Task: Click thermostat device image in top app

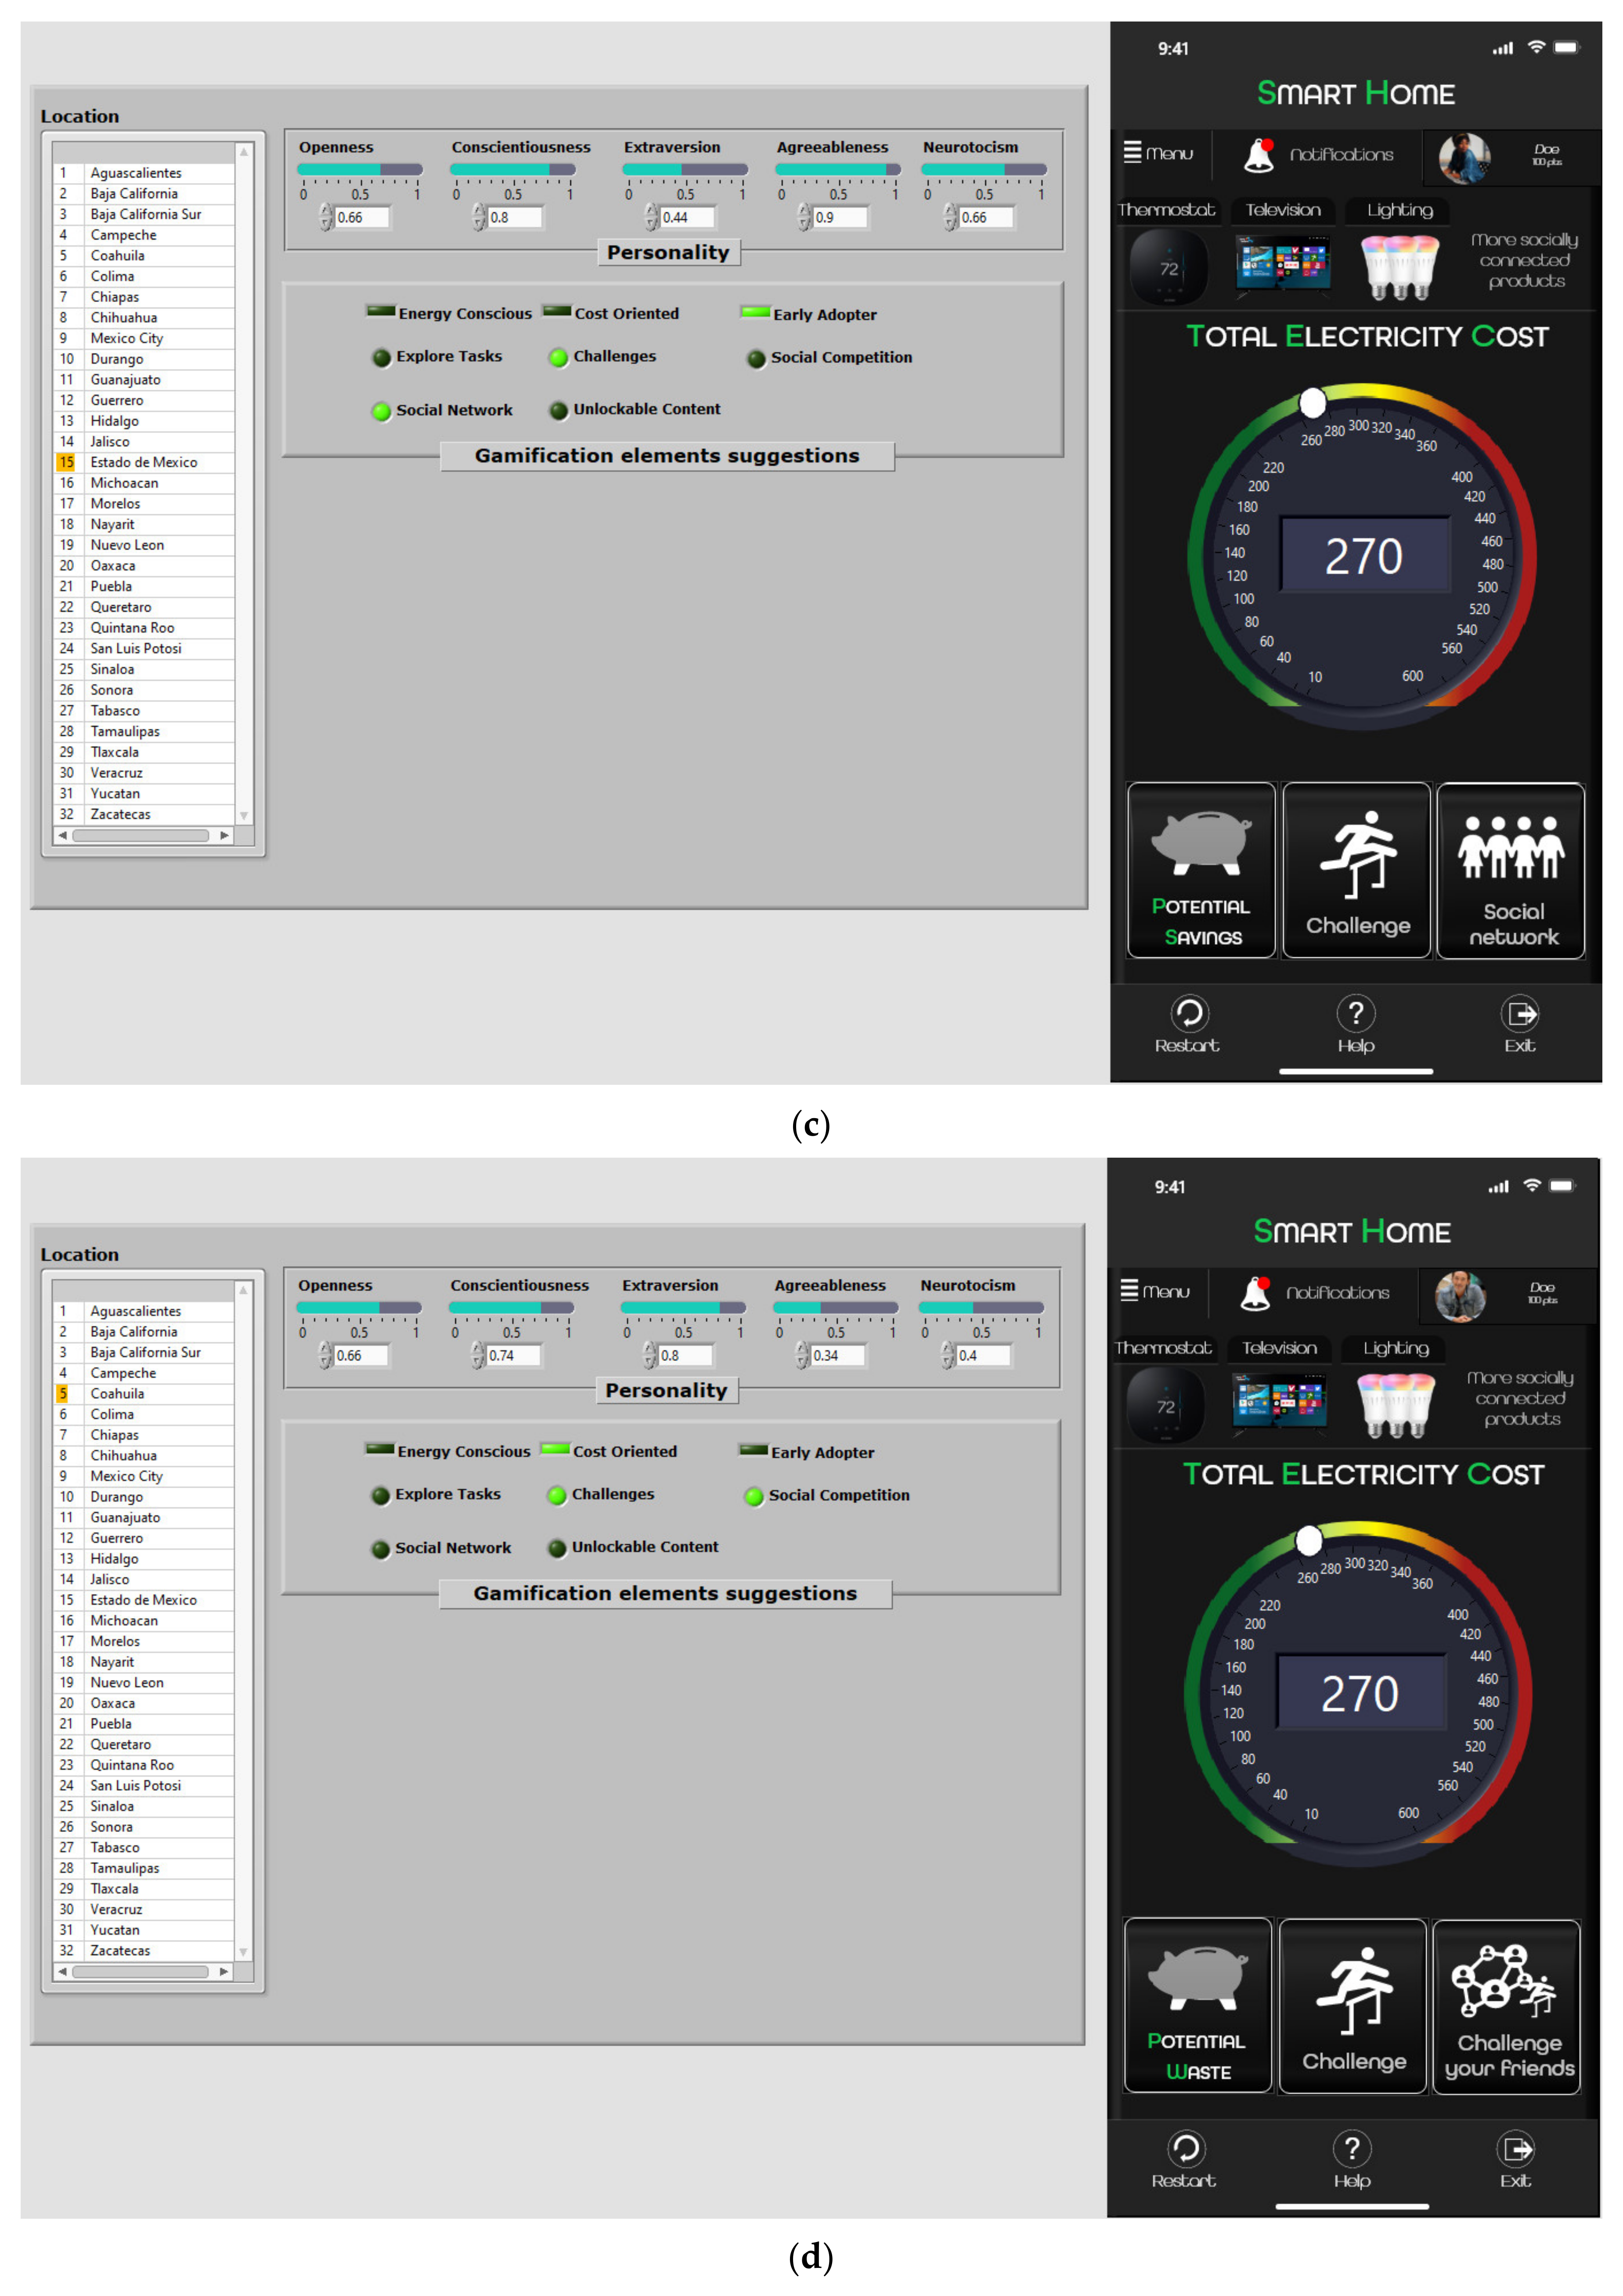Action: pyautogui.click(x=1168, y=267)
